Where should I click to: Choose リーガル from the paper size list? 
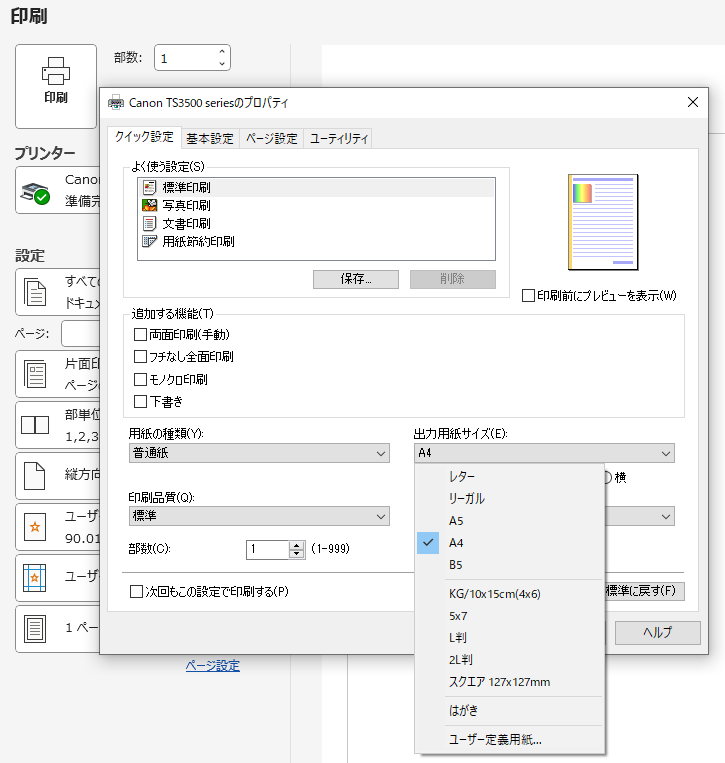click(x=510, y=498)
